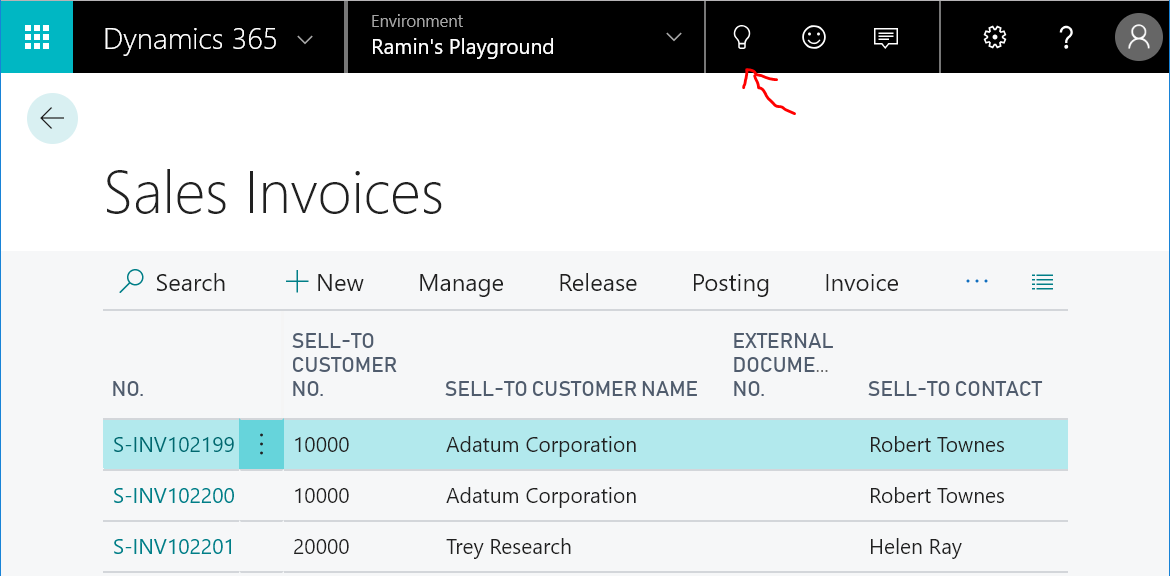This screenshot has height=576, width=1170.
Task: Select Helen Ray contact cell
Action: 916,547
